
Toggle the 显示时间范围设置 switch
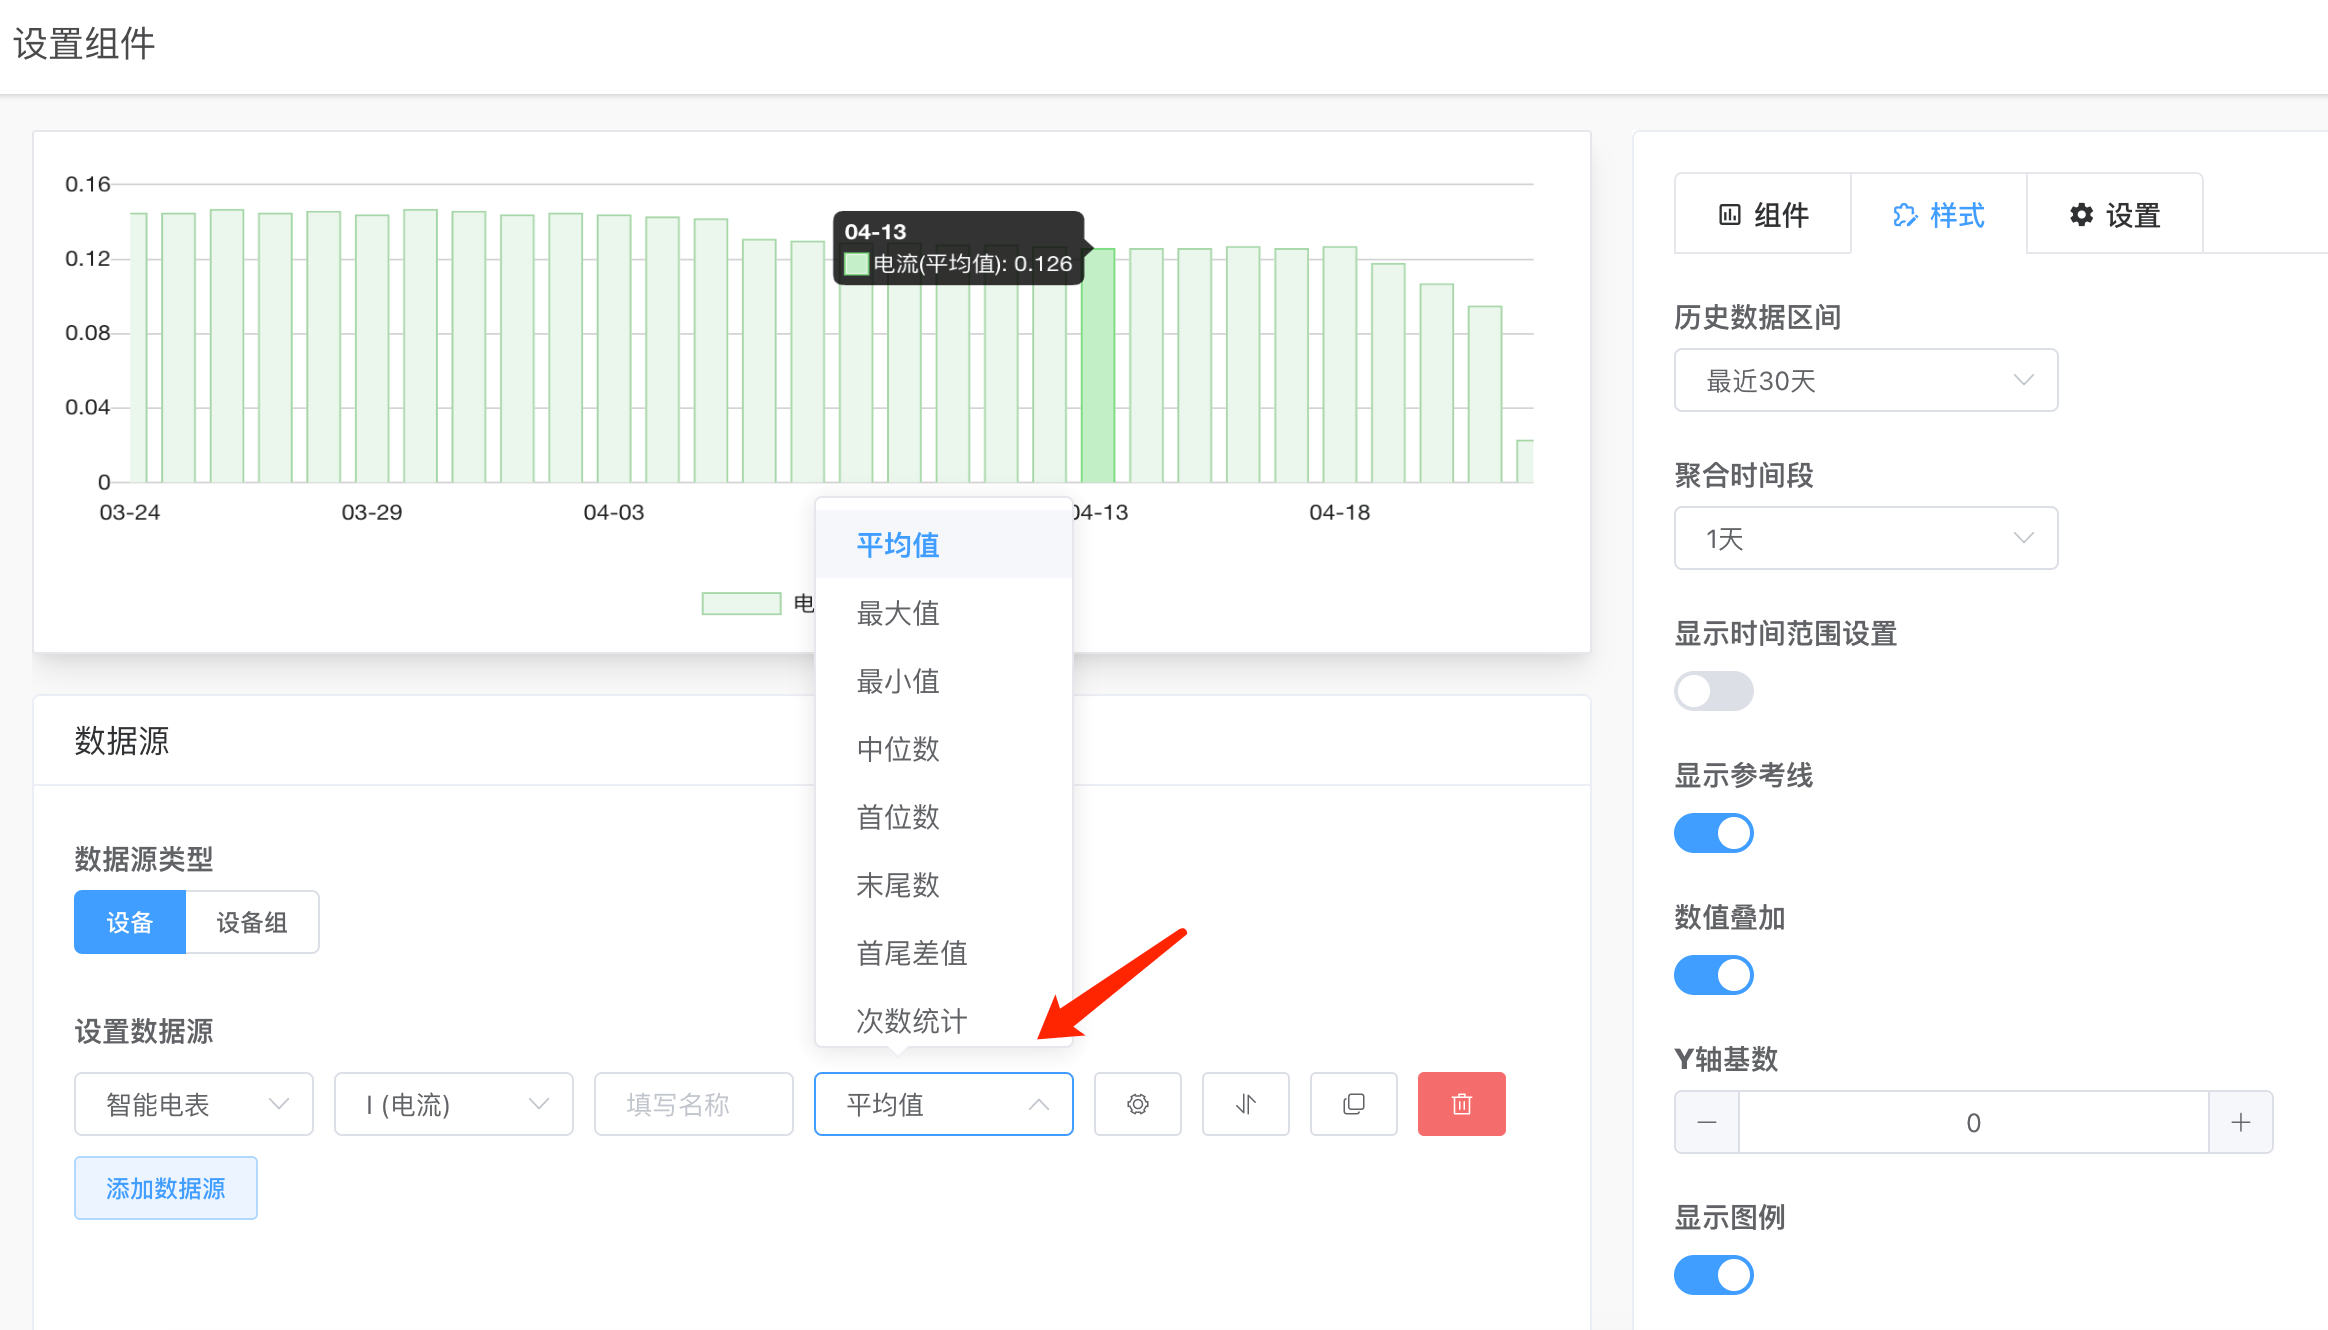1713,691
